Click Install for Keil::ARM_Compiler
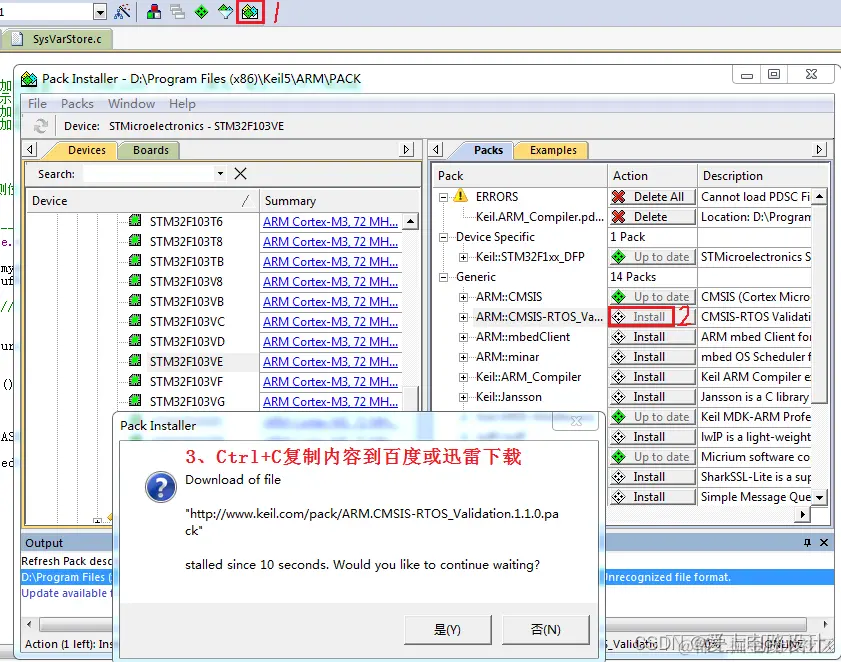The image size is (841, 662). click(652, 377)
